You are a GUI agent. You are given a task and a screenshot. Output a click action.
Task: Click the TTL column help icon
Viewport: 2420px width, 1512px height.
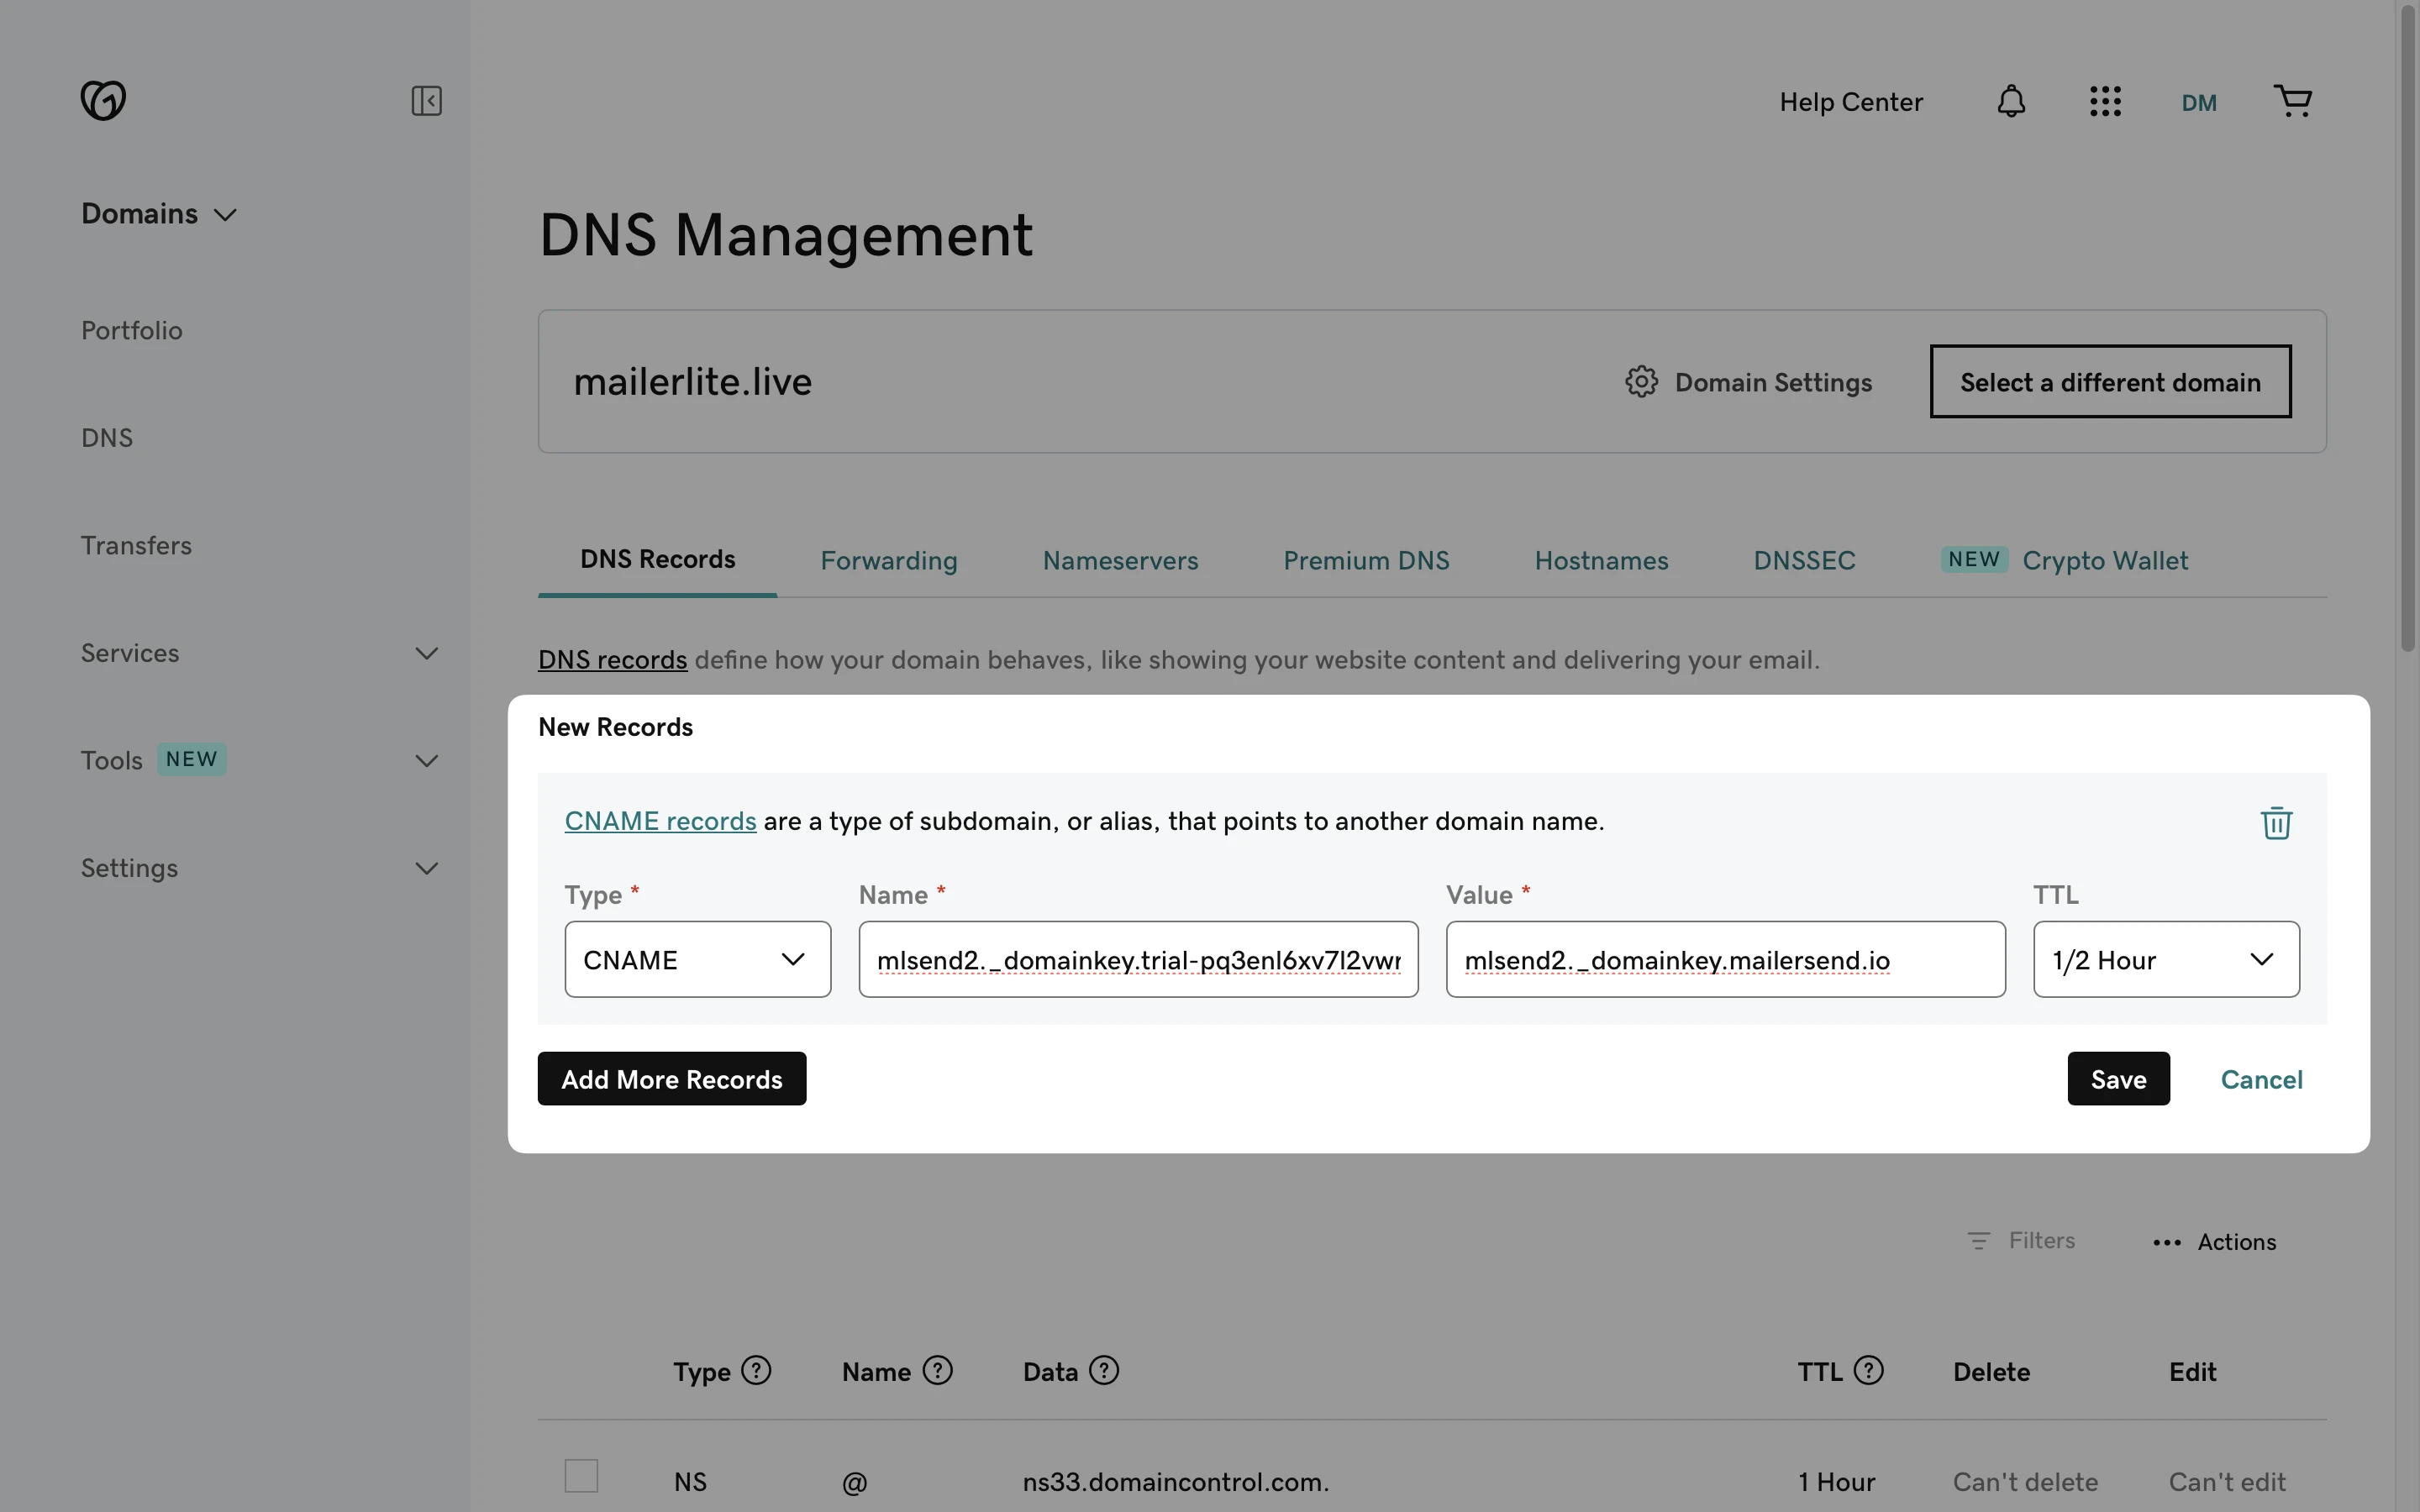1868,1370
